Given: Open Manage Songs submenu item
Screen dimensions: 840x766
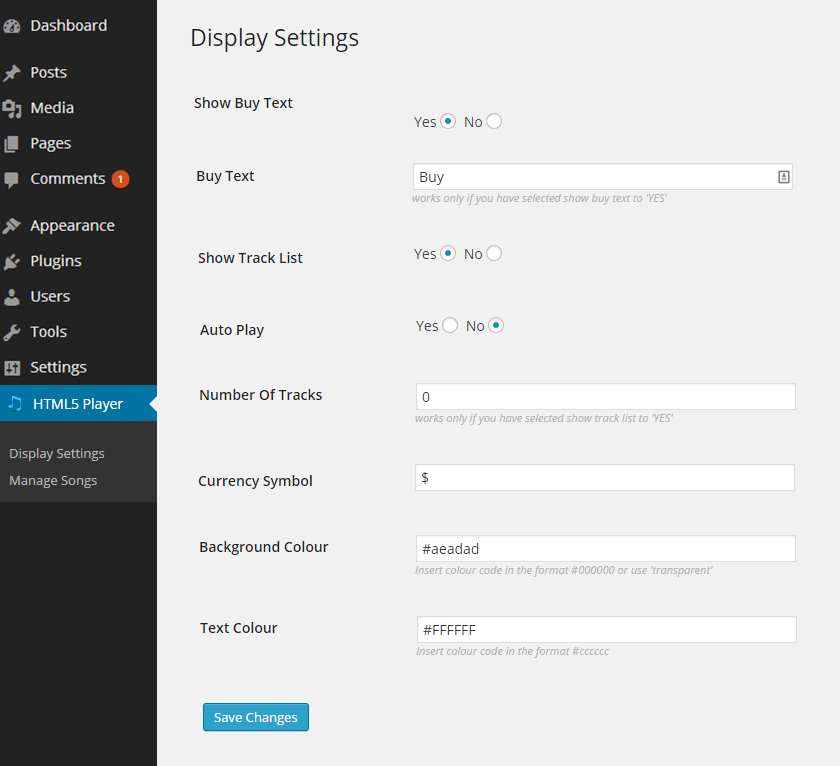Looking at the screenshot, I should pyautogui.click(x=53, y=480).
